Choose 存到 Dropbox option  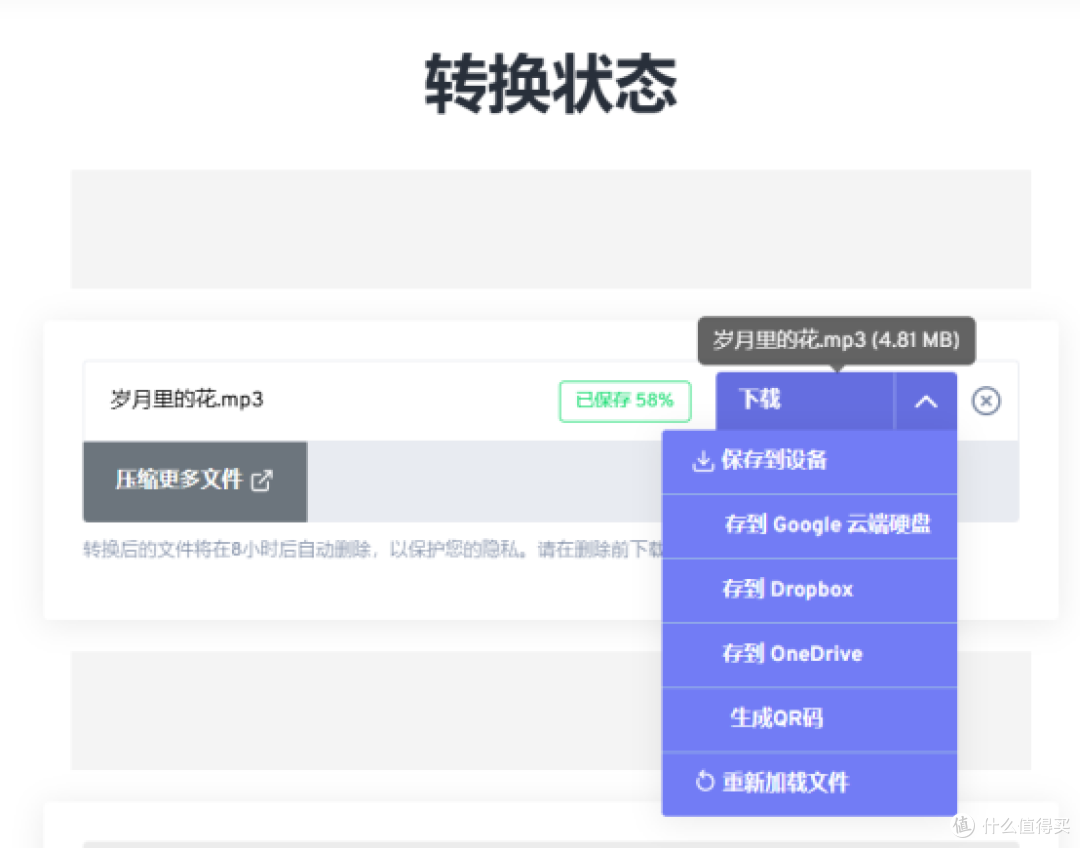(x=809, y=590)
